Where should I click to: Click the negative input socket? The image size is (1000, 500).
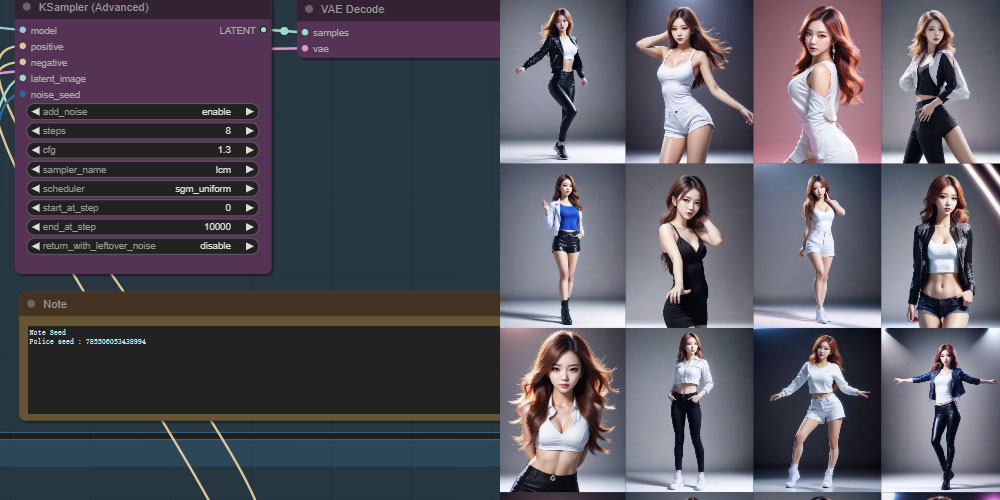[x=23, y=62]
